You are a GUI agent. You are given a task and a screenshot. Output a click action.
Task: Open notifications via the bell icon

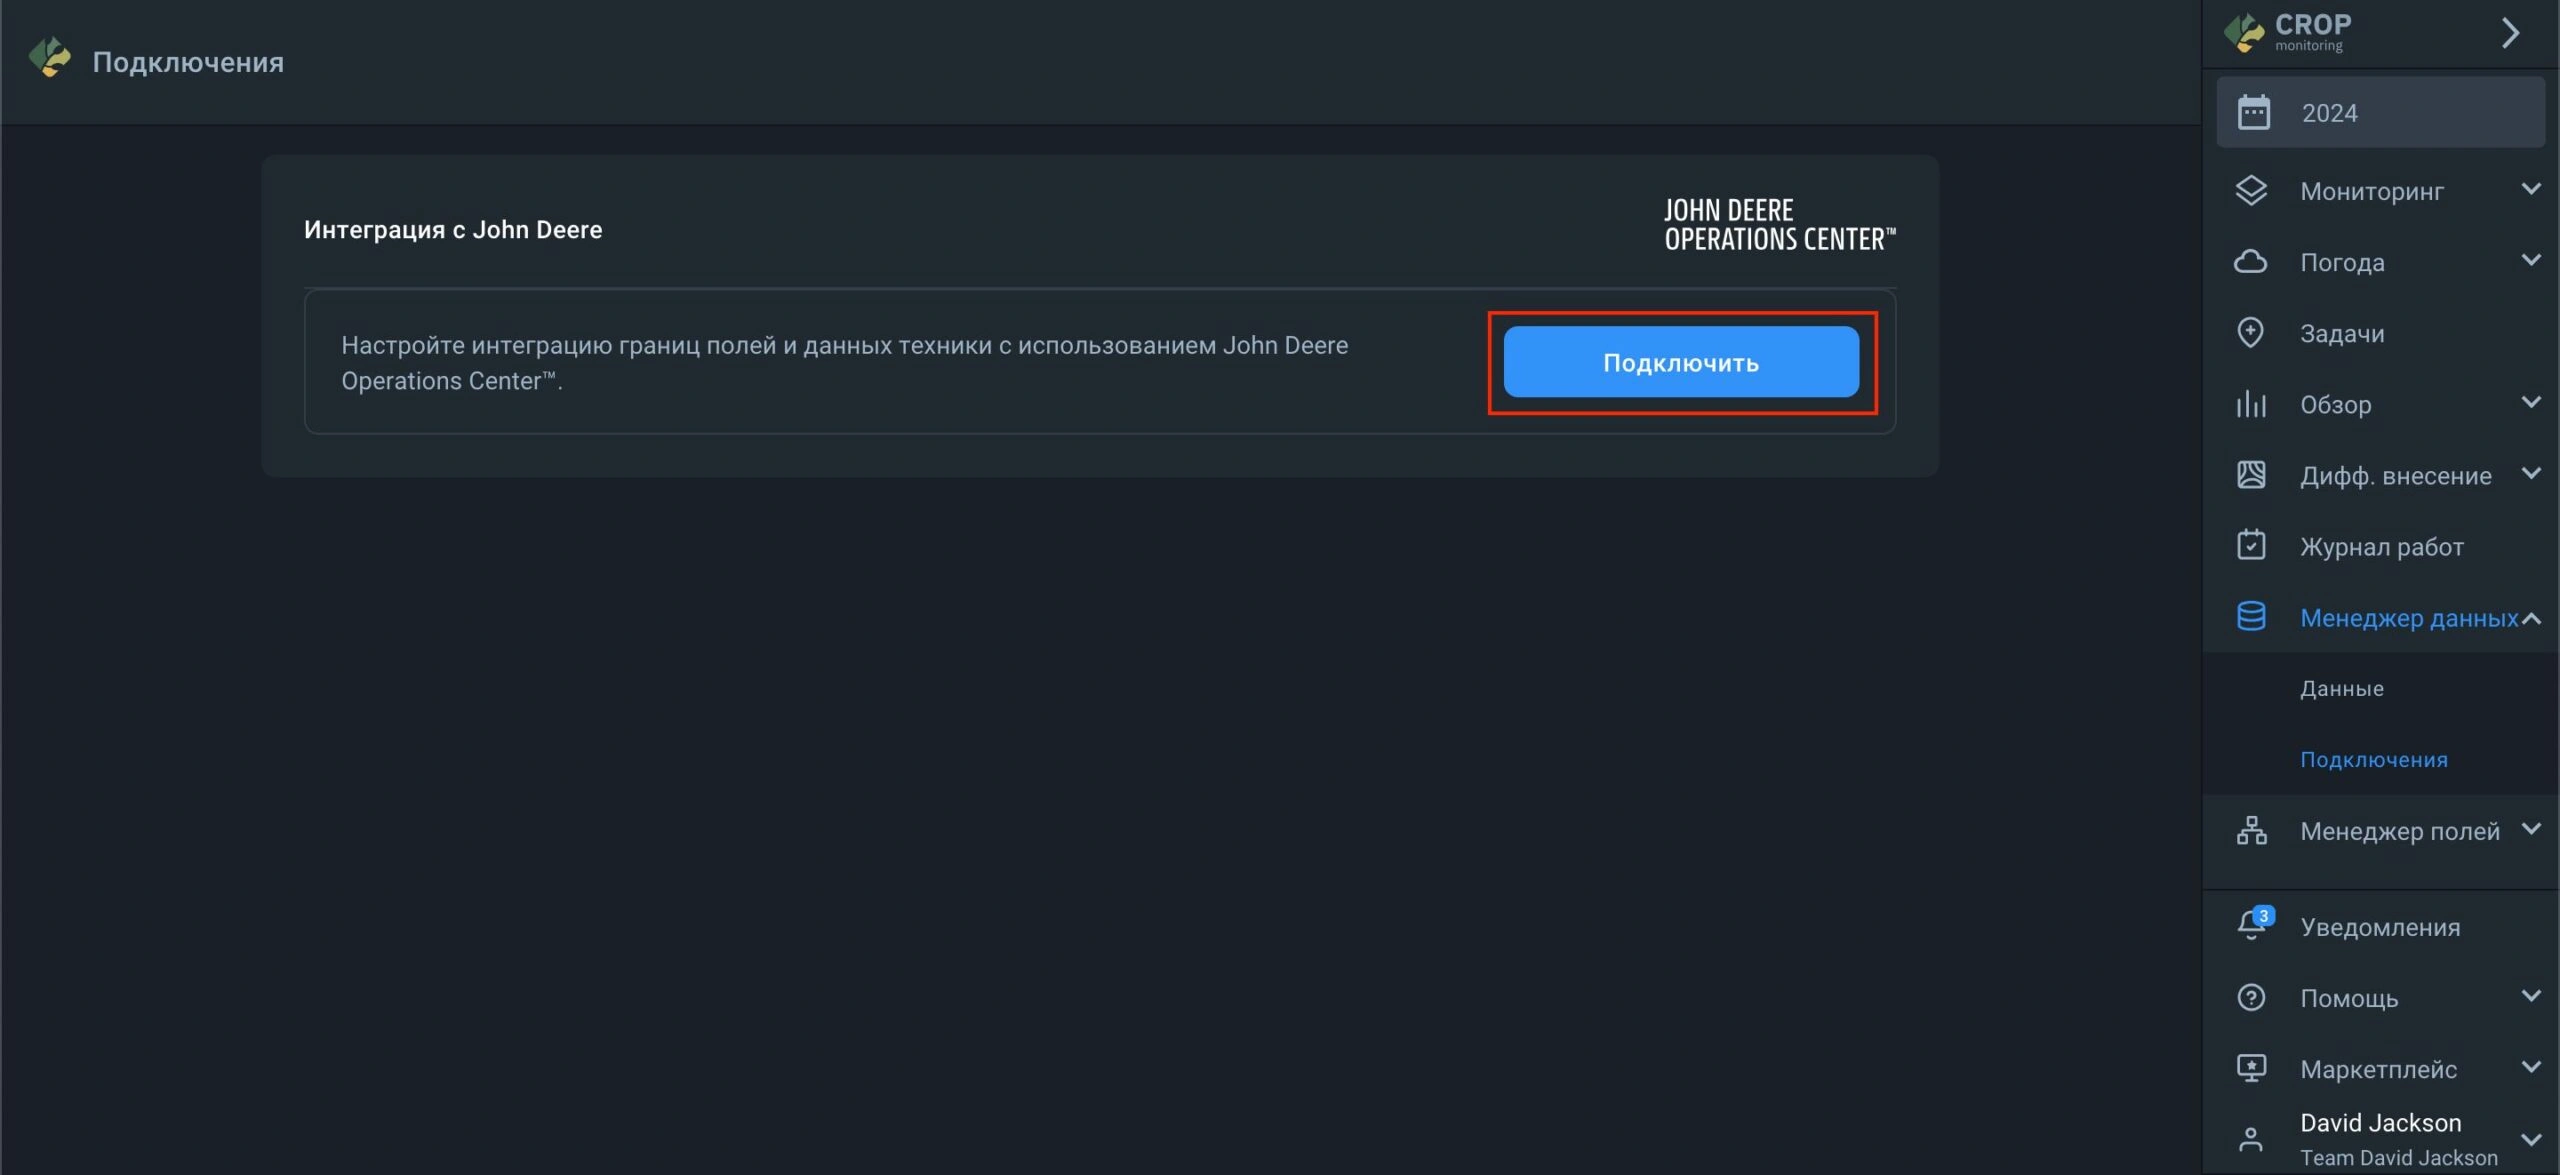click(x=2252, y=925)
